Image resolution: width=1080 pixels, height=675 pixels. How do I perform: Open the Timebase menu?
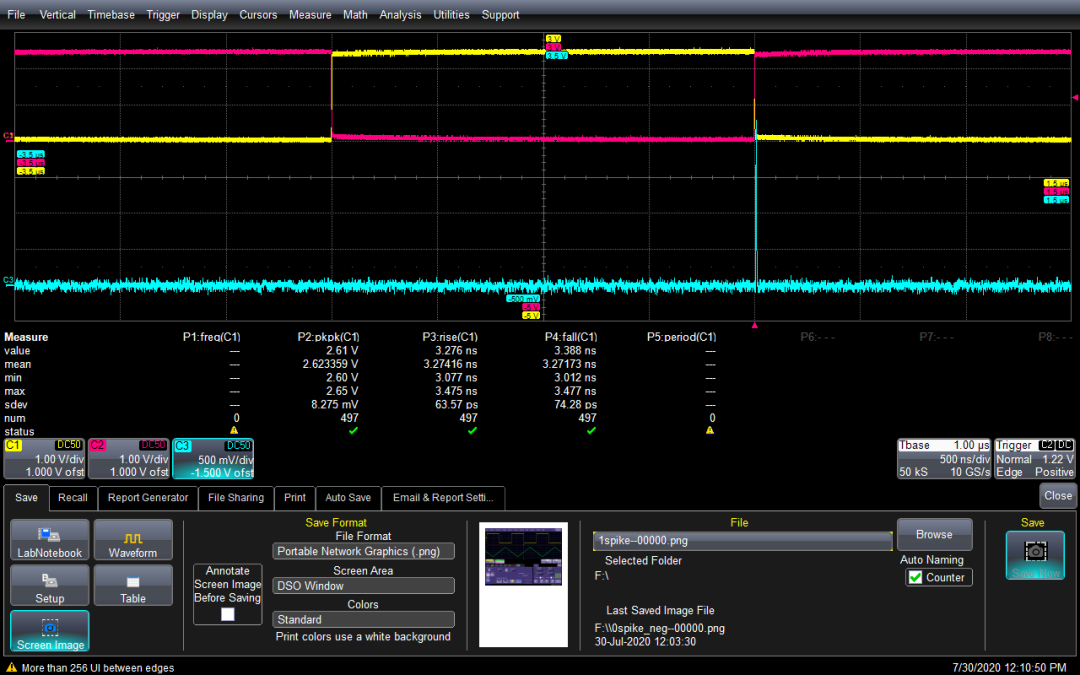click(112, 15)
